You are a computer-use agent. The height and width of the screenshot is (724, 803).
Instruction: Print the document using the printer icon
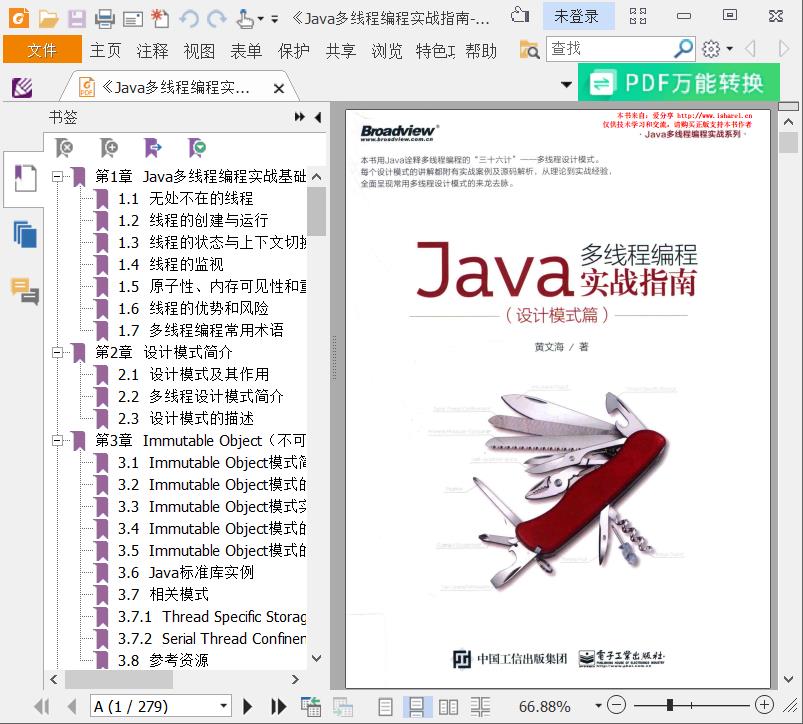click(x=105, y=19)
